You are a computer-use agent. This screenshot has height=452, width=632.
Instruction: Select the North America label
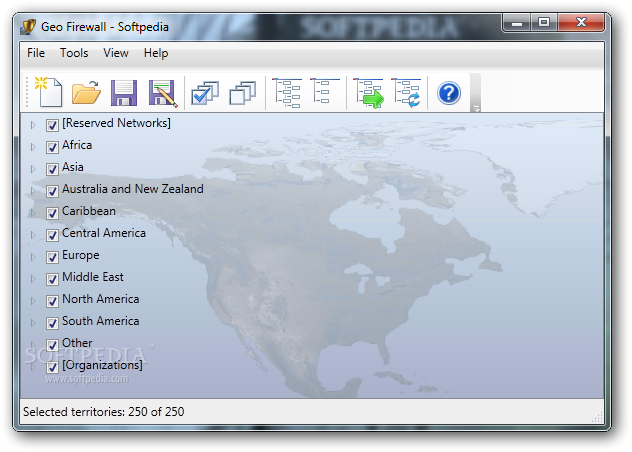coord(101,299)
